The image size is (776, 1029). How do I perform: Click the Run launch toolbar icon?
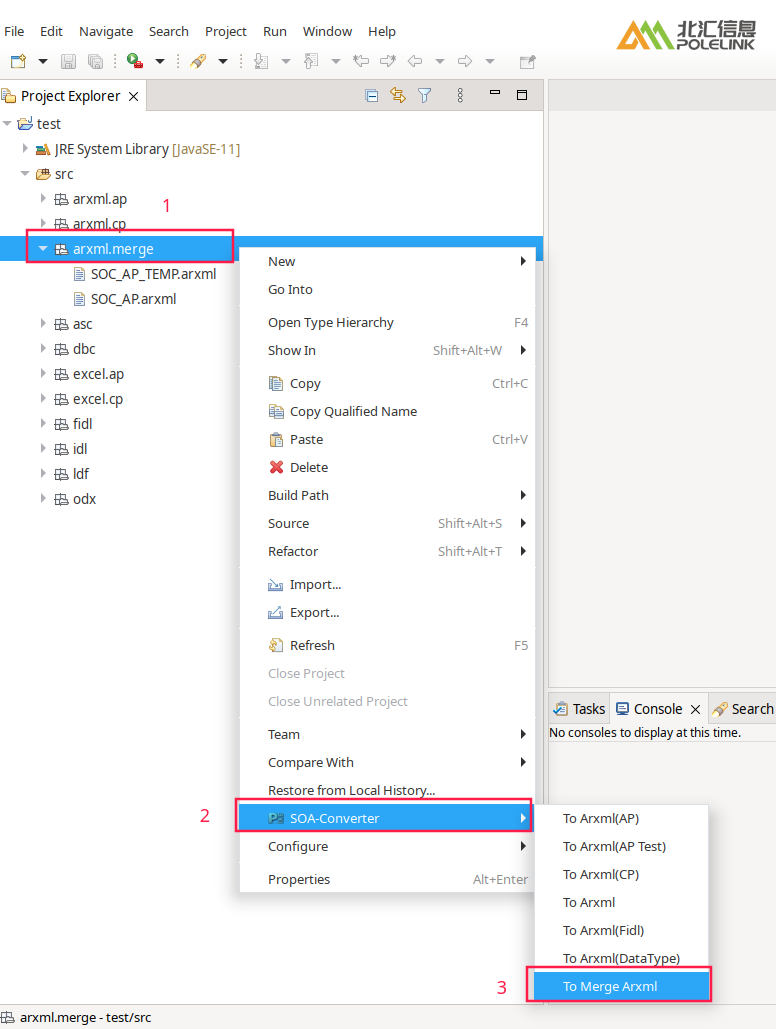click(x=135, y=62)
